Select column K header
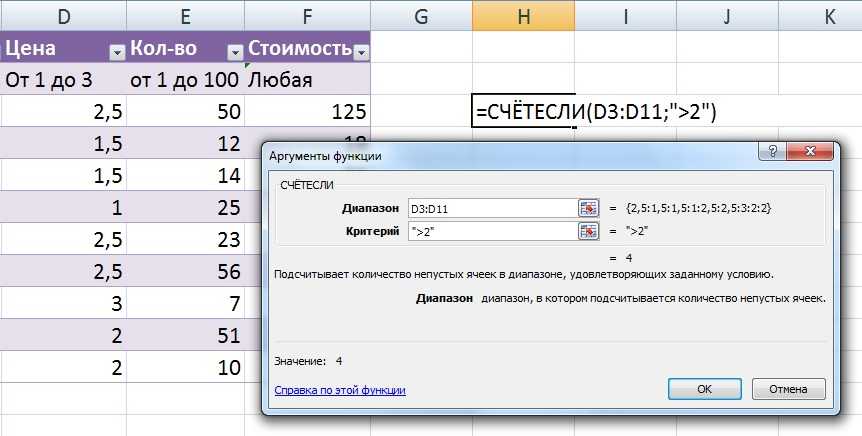The width and height of the screenshot is (862, 436). [x=820, y=16]
